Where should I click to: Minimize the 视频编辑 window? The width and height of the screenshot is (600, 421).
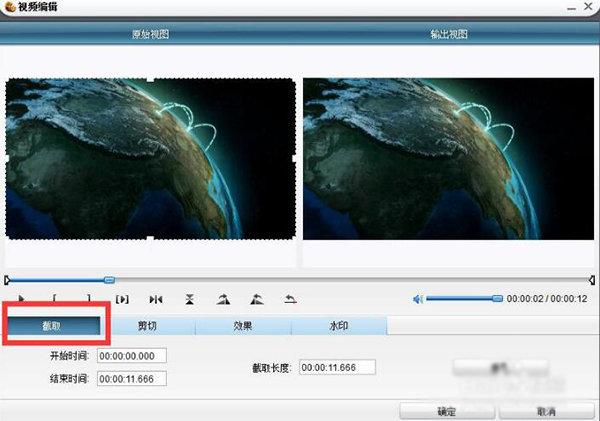(x=572, y=7)
